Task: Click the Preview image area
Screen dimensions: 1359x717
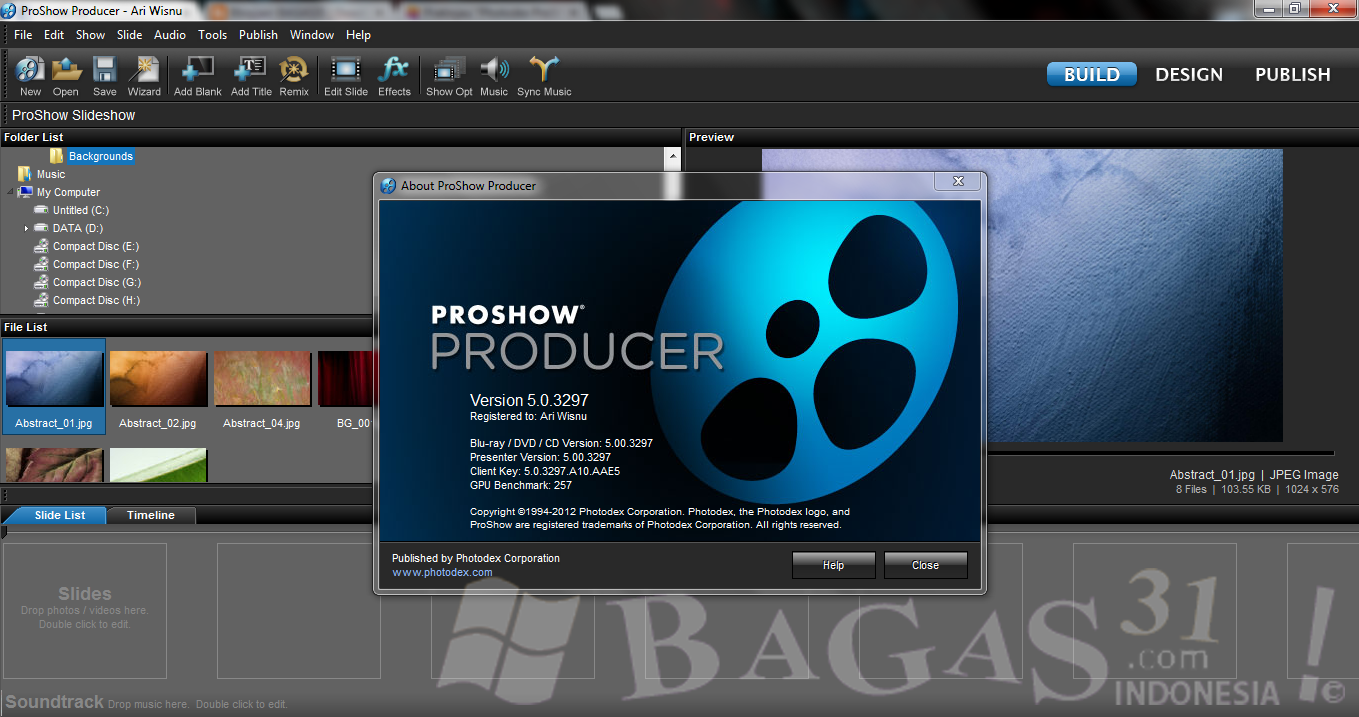Action: [x=1022, y=295]
